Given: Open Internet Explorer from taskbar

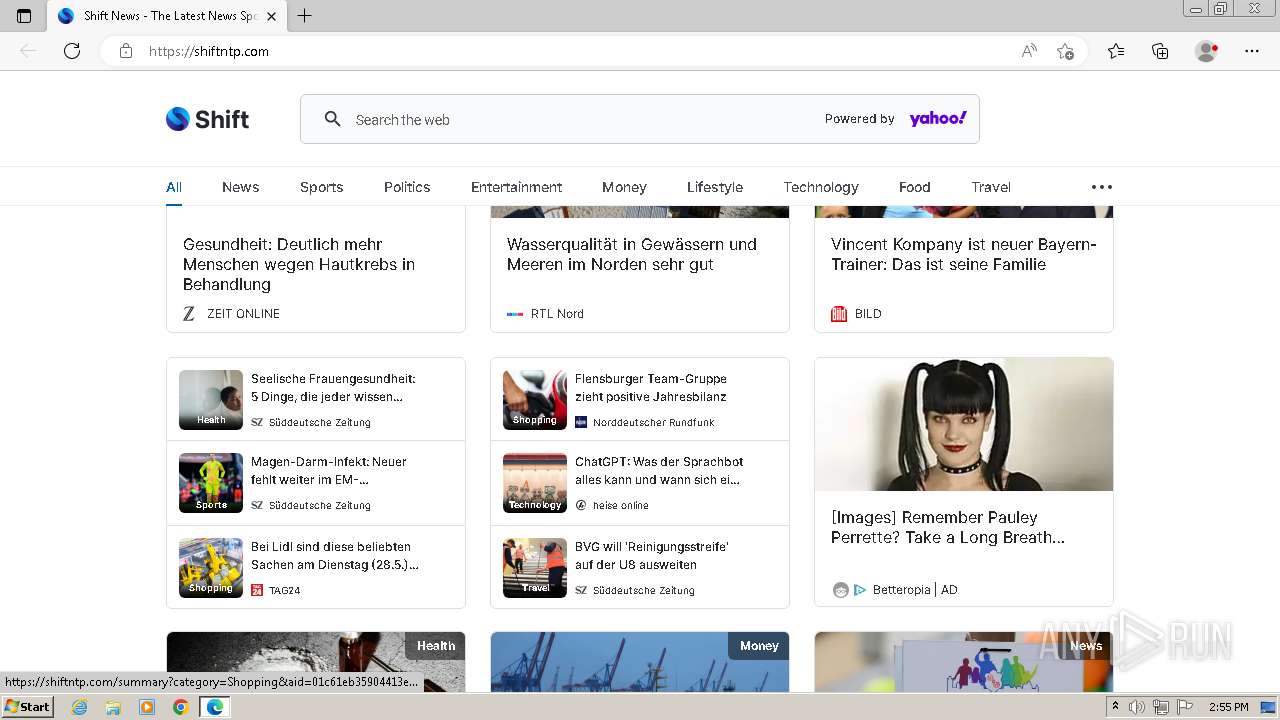Looking at the screenshot, I should click(x=80, y=707).
